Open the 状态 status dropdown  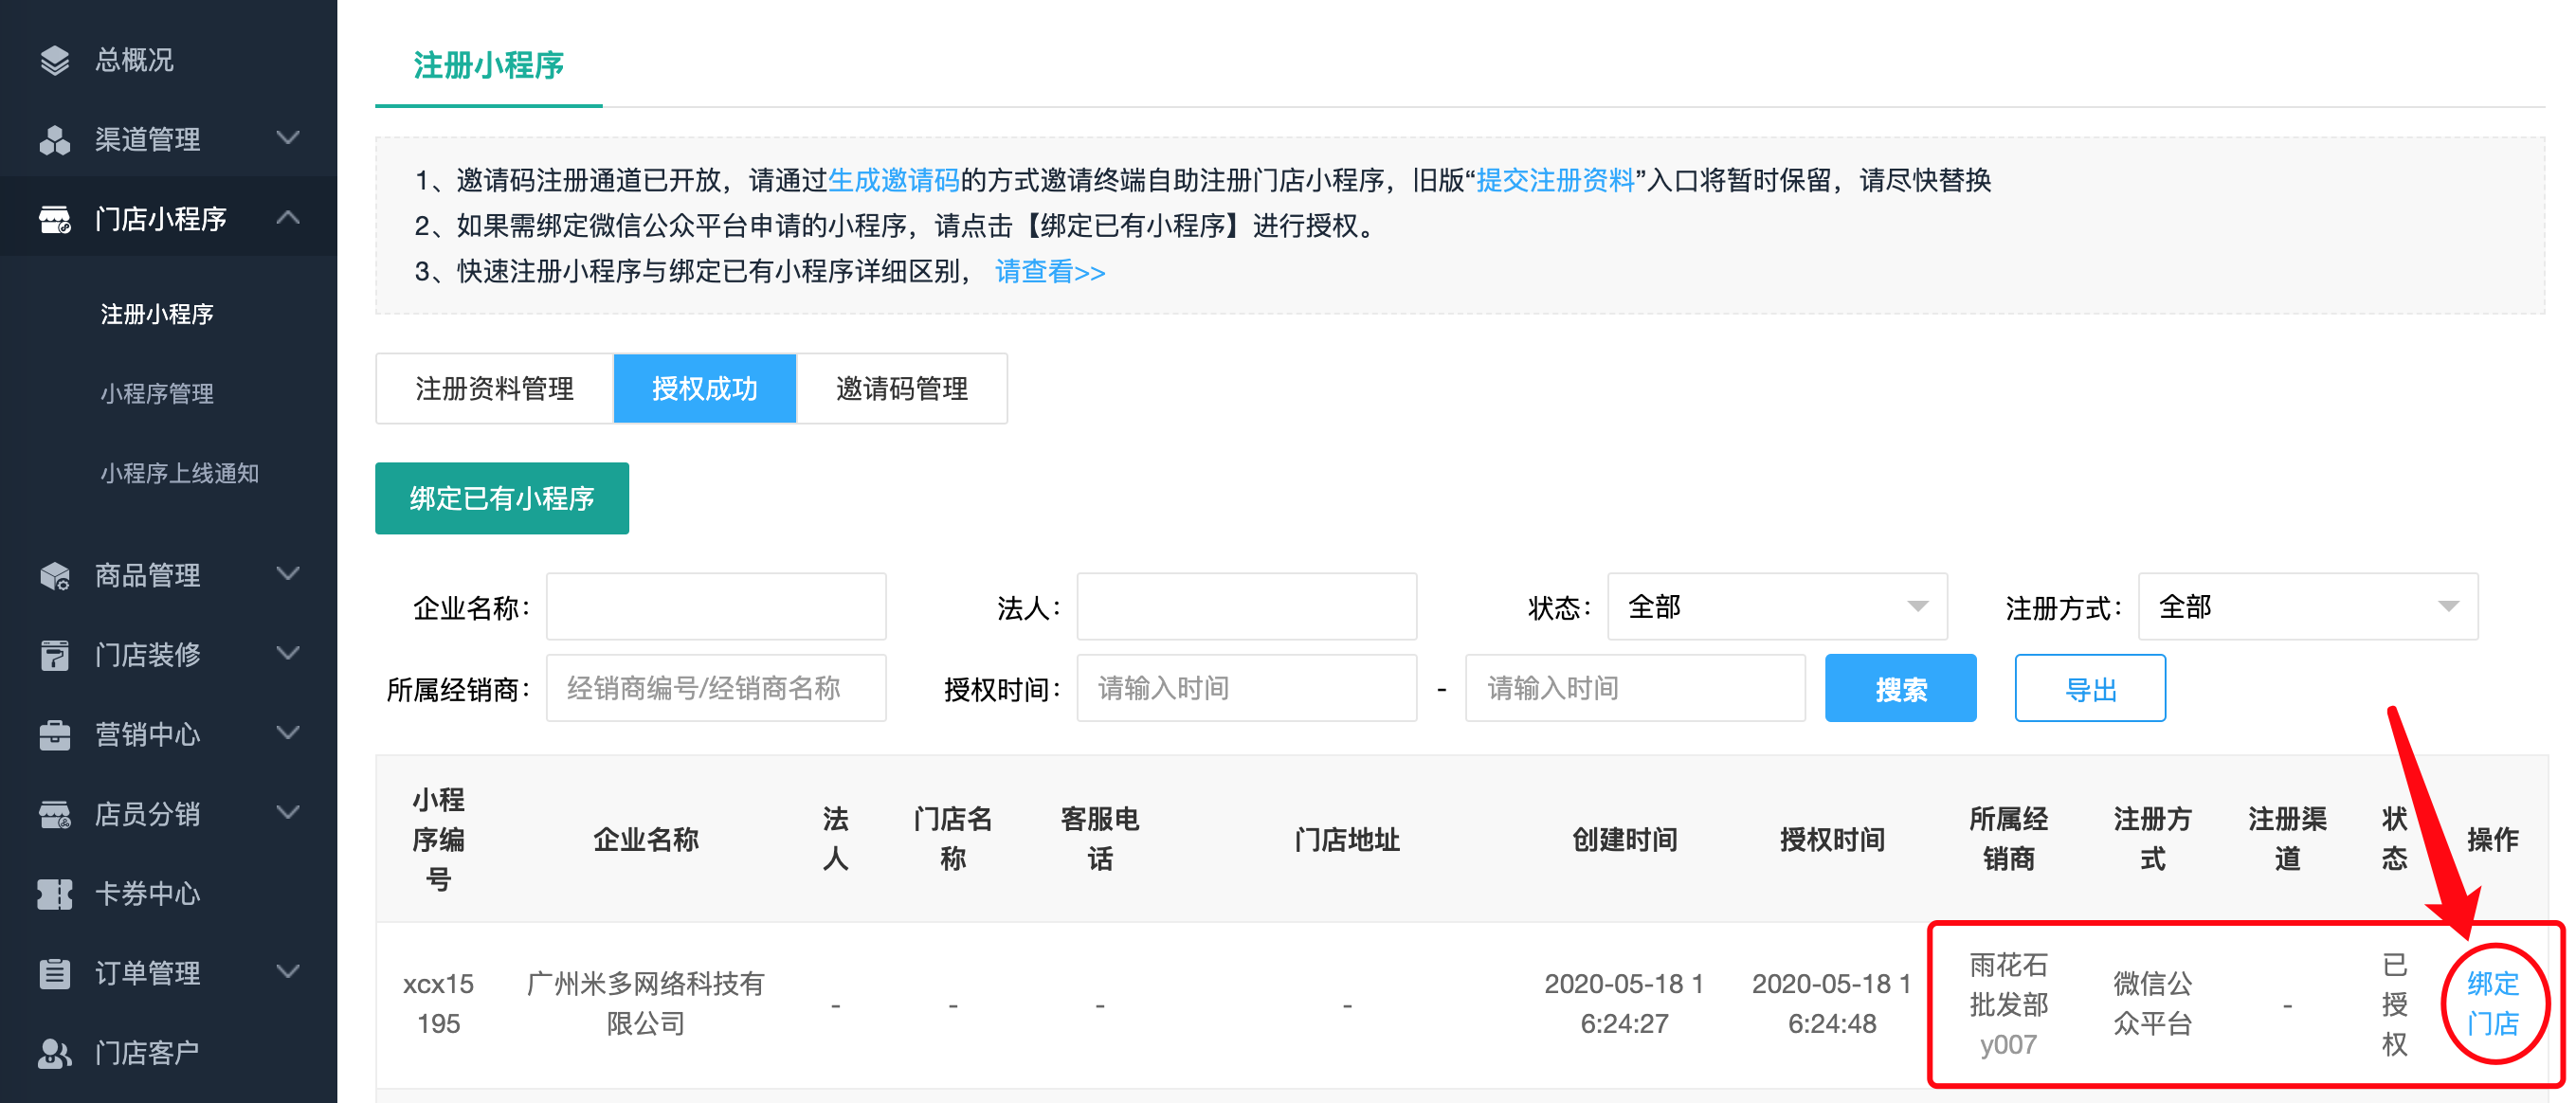pos(1776,607)
